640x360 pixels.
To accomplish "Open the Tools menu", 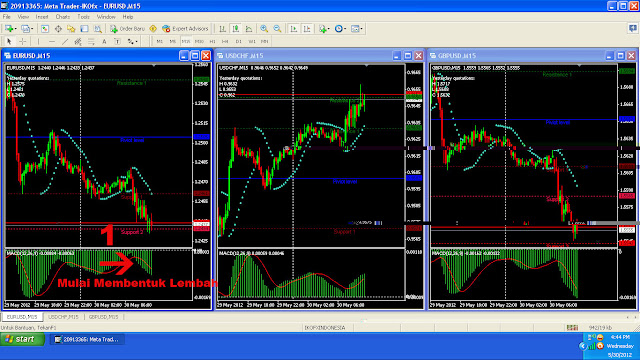I will pos(83,17).
